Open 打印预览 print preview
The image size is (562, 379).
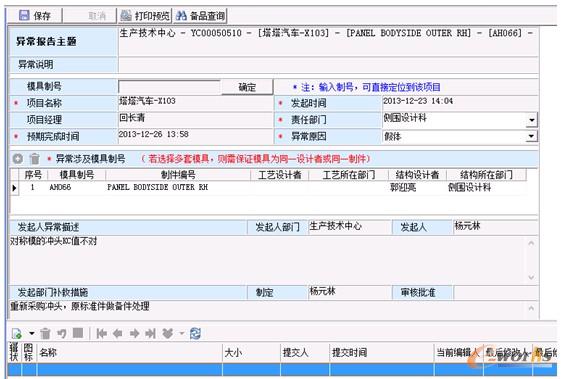pos(145,15)
